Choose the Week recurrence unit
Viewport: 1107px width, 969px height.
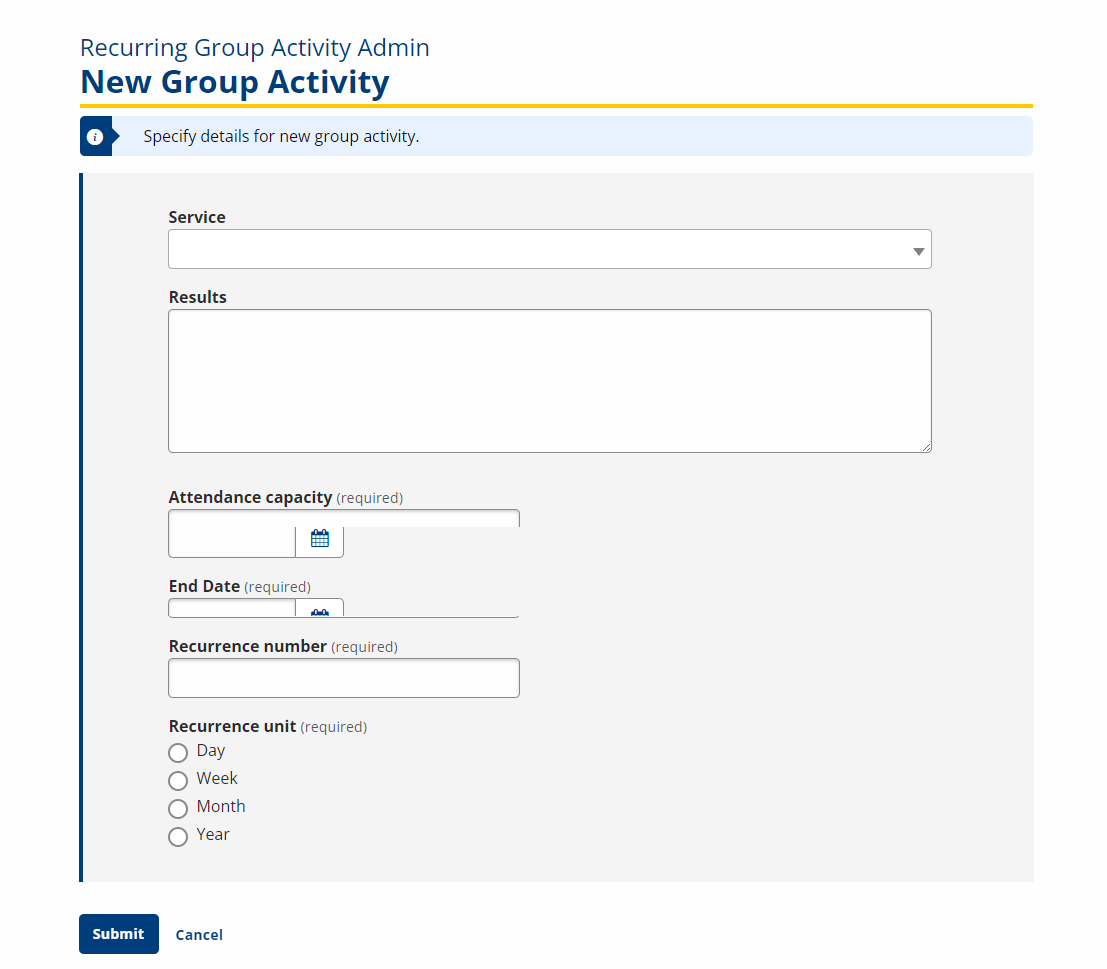click(178, 780)
